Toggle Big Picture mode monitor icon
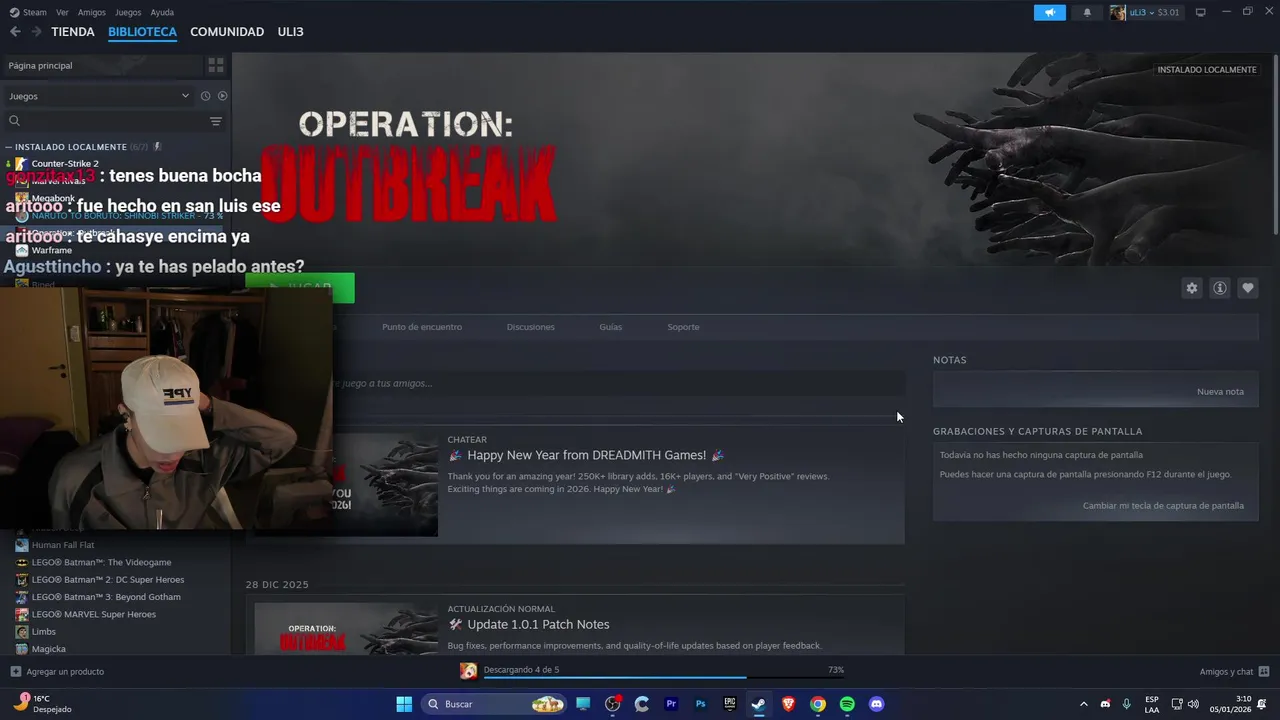The image size is (1280, 720). click(x=1201, y=12)
